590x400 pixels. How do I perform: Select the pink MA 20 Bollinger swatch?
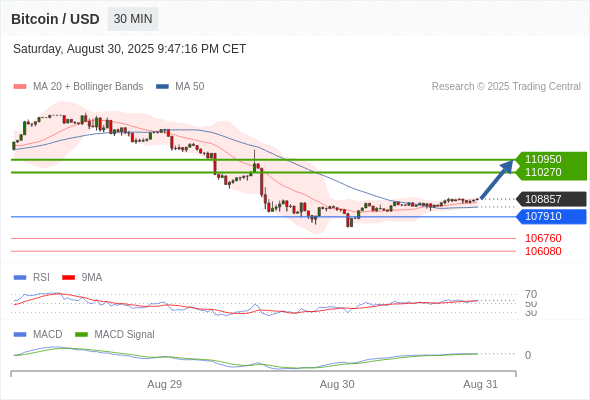click(20, 87)
